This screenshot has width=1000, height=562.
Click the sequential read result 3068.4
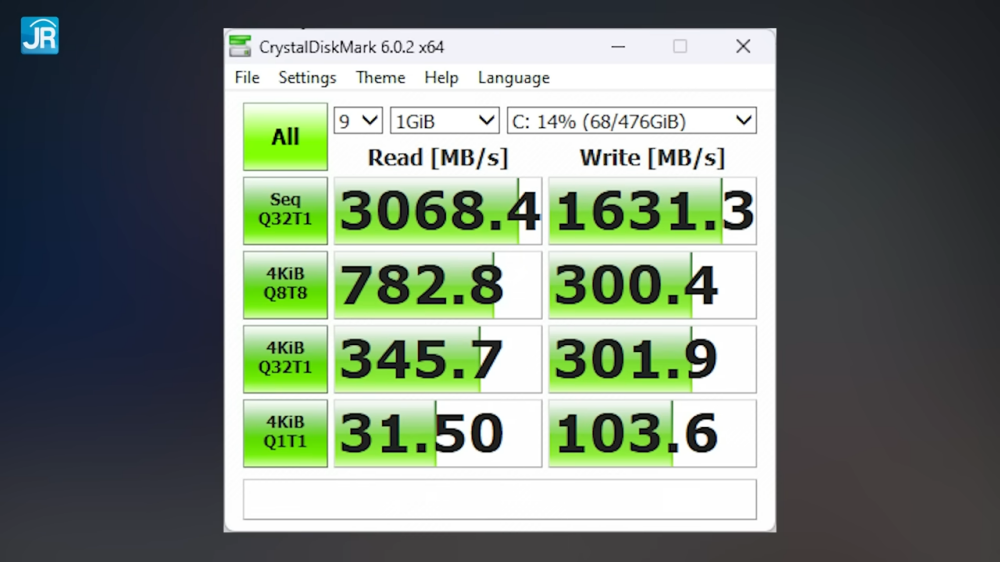(x=438, y=211)
